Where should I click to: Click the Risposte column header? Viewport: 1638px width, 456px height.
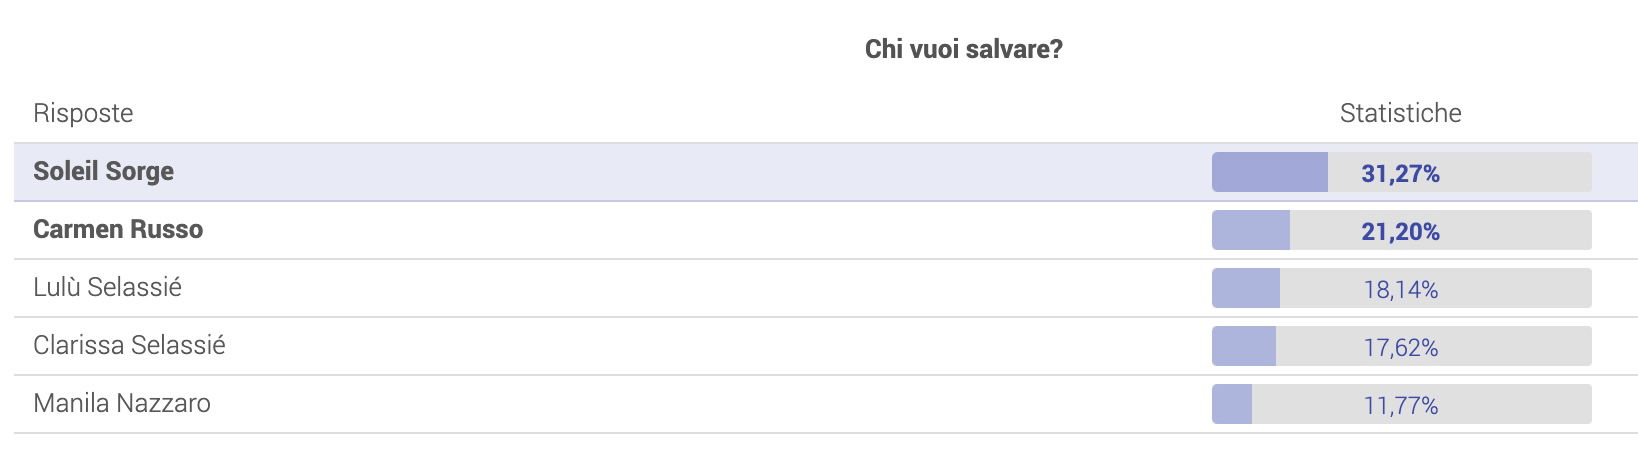pyautogui.click(x=83, y=113)
